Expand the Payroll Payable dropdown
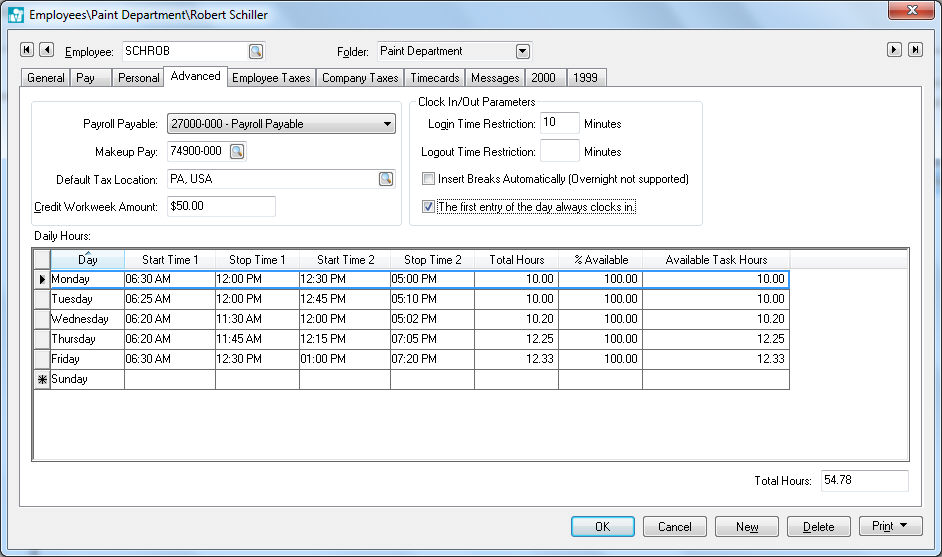This screenshot has height=557, width=942. [388, 124]
